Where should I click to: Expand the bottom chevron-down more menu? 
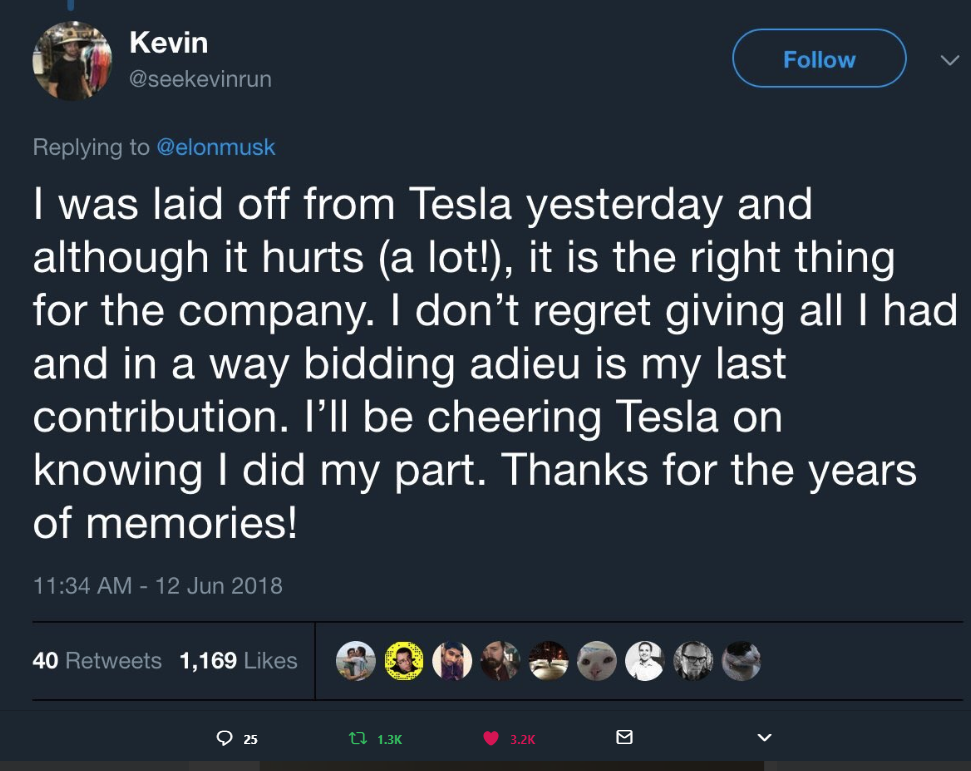[764, 738]
